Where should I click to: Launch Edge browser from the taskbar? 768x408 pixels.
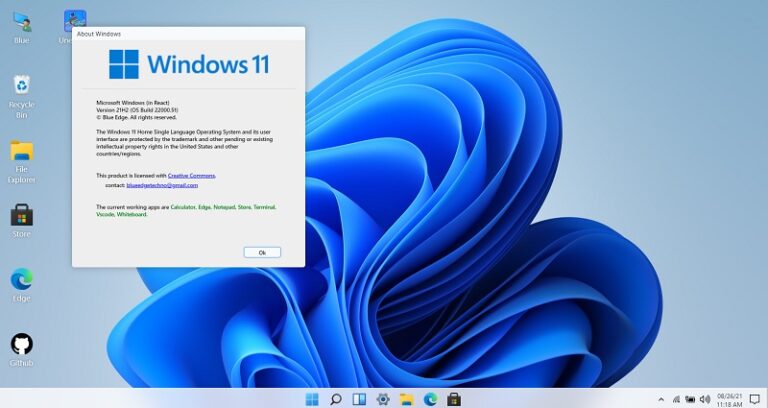[430, 399]
